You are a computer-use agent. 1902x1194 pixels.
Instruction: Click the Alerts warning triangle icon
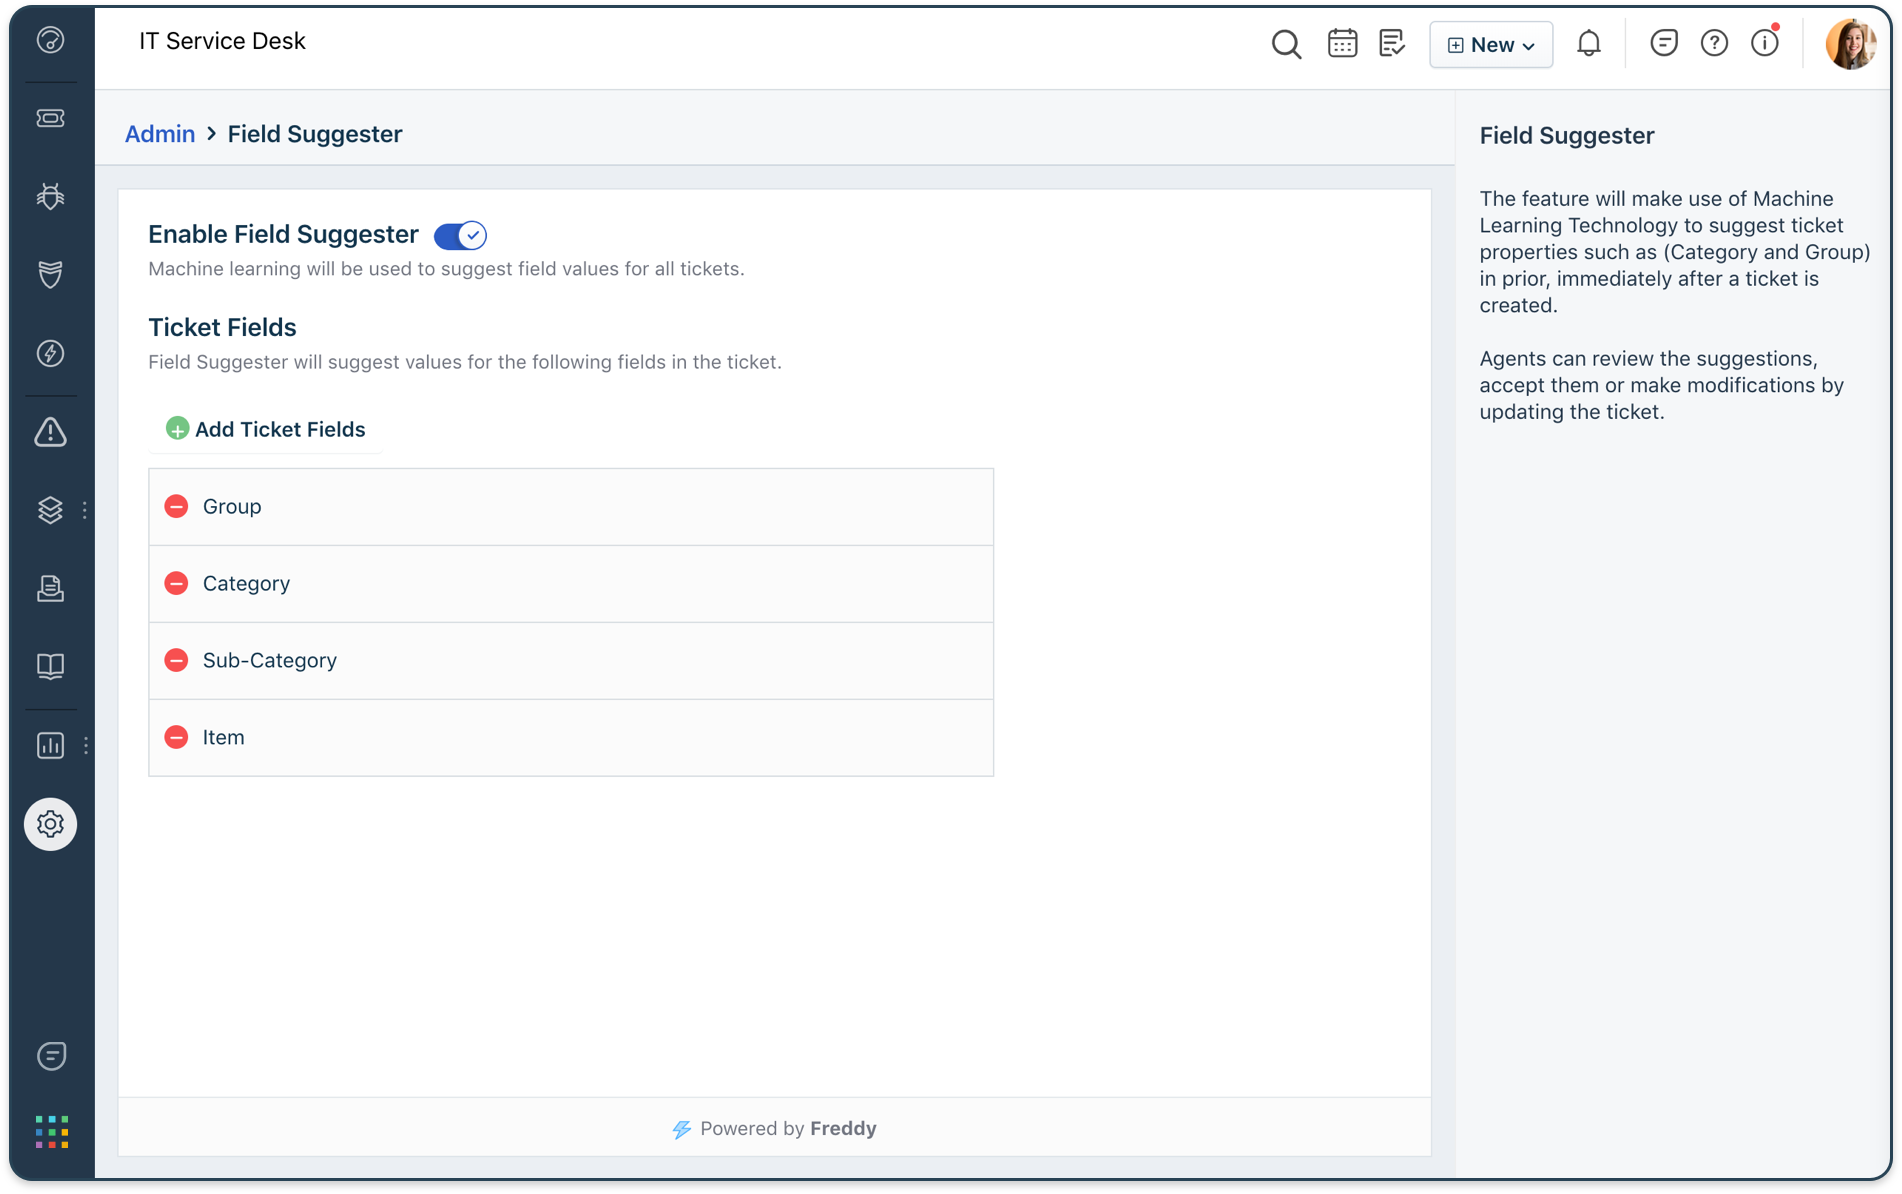click(50, 432)
